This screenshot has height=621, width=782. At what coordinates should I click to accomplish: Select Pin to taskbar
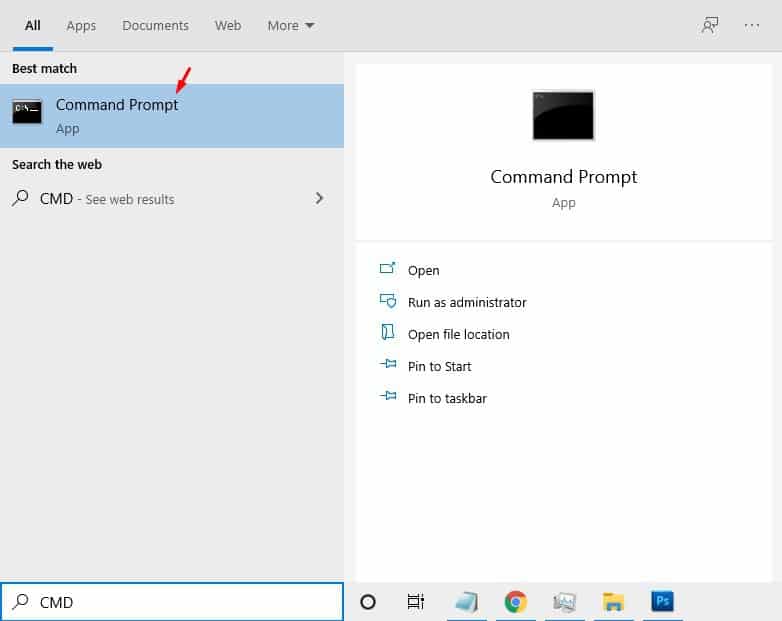447,399
